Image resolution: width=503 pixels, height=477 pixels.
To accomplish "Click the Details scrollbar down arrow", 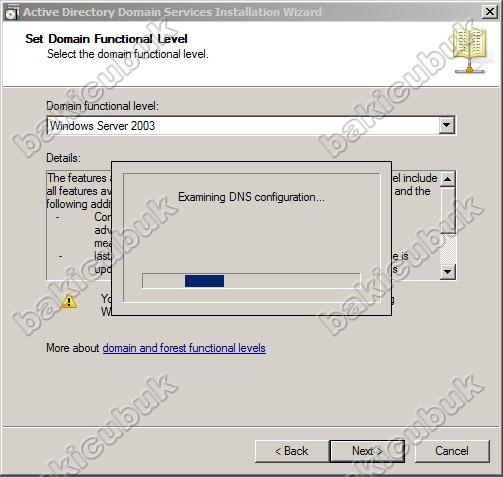I will [x=447, y=272].
